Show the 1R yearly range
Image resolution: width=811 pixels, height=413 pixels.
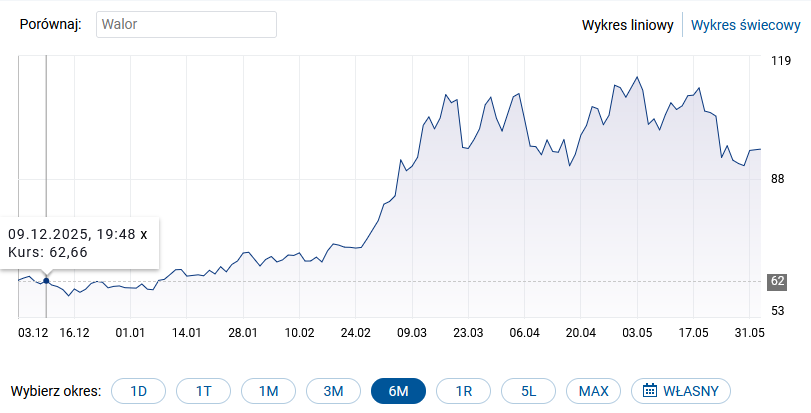(x=463, y=391)
